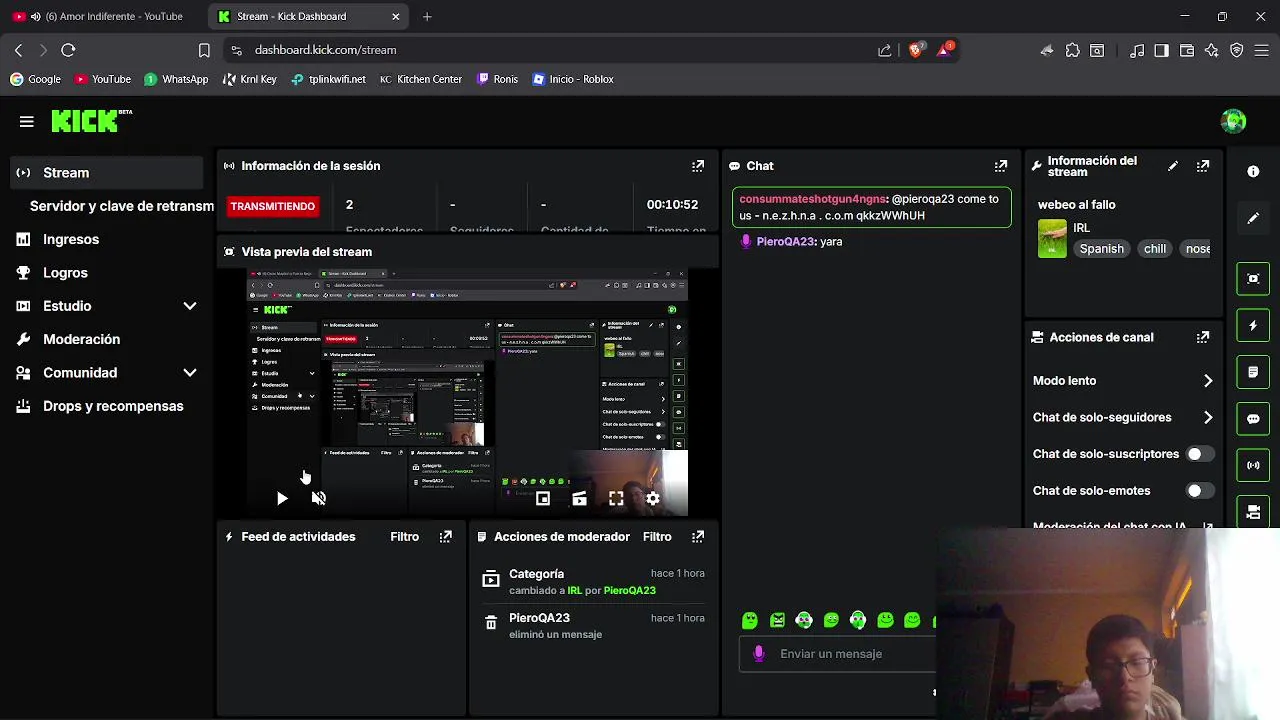Viewport: 1280px width, 720px height.
Task: Switch the preview to theater mode
Action: pyautogui.click(x=579, y=498)
